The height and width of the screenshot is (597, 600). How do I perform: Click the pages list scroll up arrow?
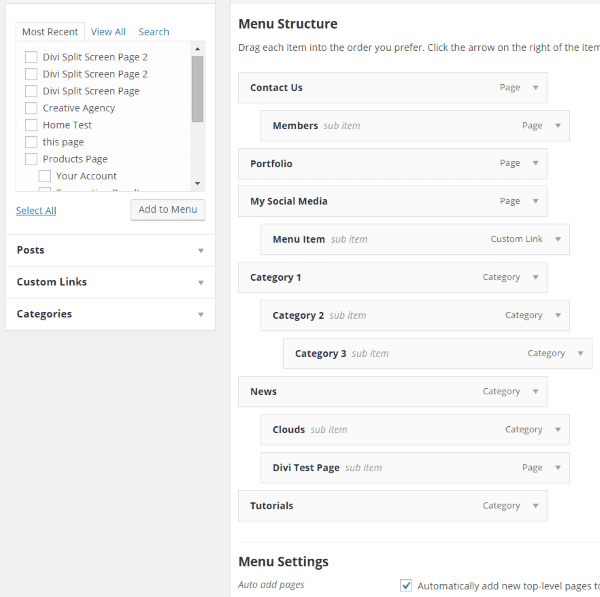point(197,49)
